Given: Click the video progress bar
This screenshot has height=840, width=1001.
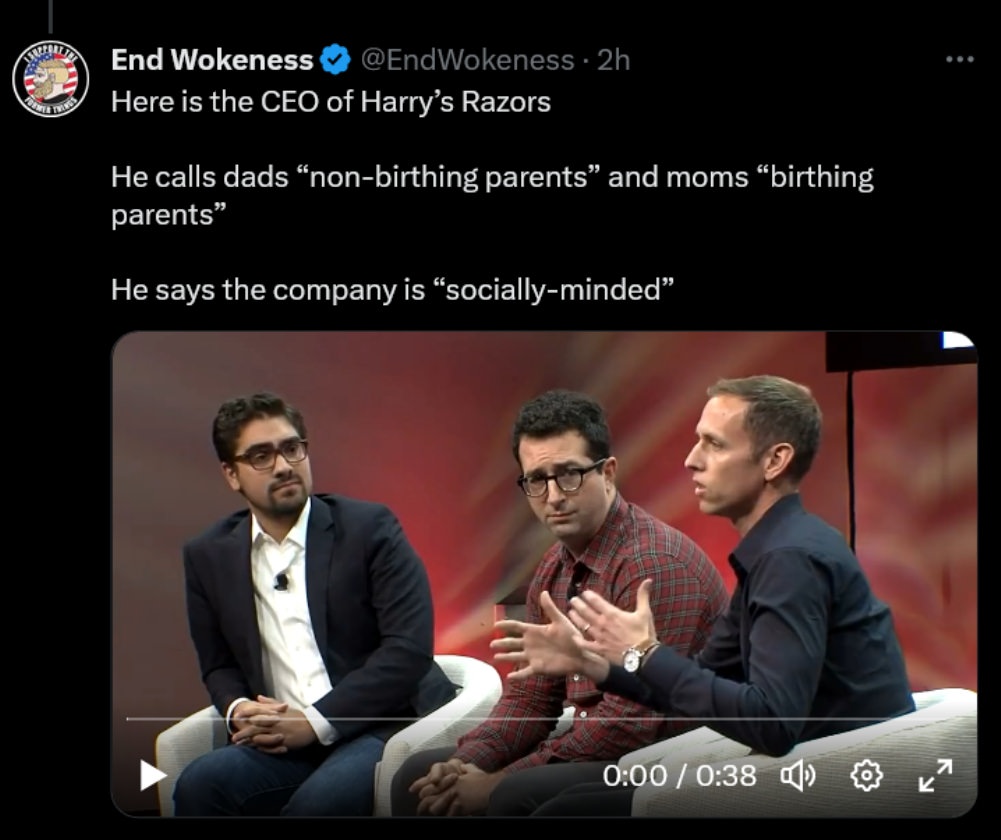Looking at the screenshot, I should [540, 718].
